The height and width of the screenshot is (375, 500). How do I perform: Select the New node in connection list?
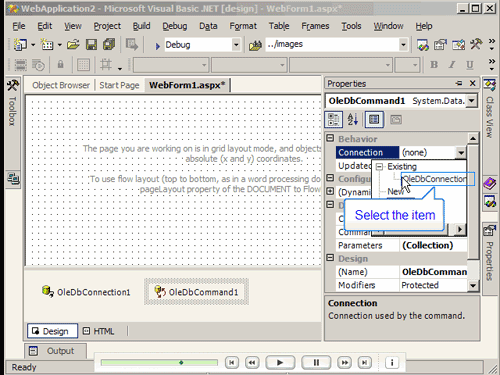[x=395, y=192]
